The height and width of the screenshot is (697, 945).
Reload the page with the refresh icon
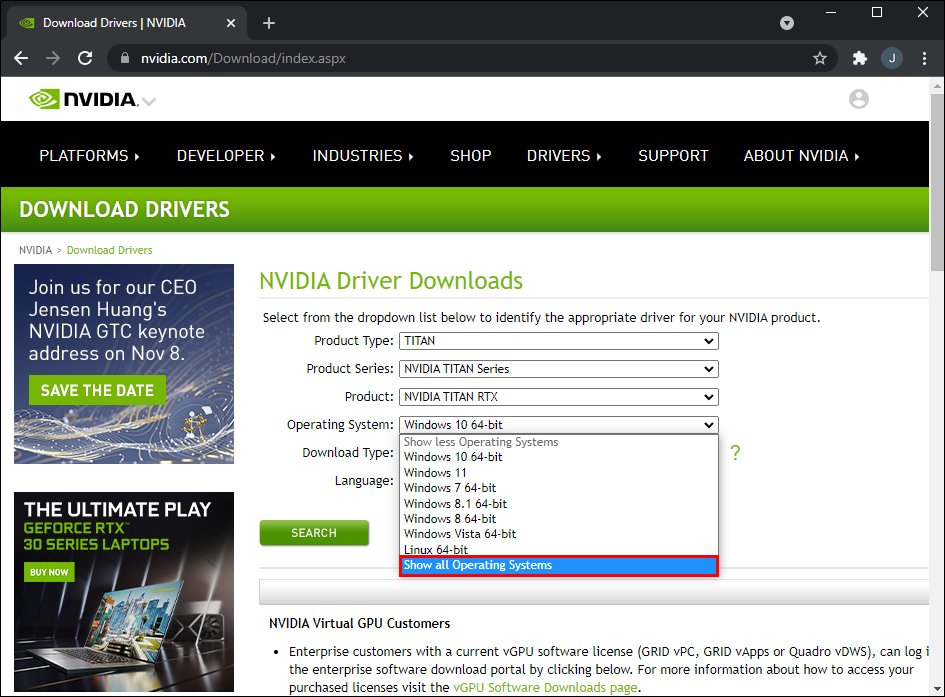(x=85, y=59)
